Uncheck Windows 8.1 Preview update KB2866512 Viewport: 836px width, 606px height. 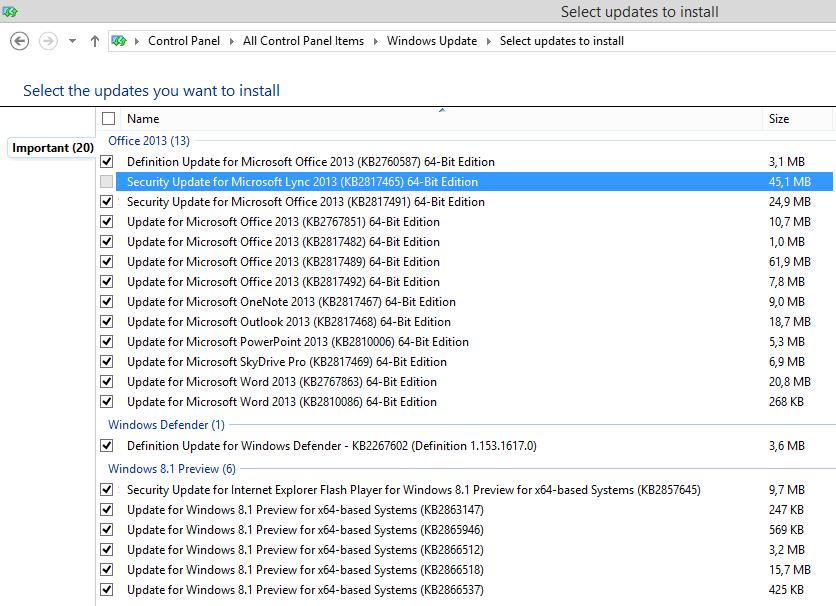point(107,550)
